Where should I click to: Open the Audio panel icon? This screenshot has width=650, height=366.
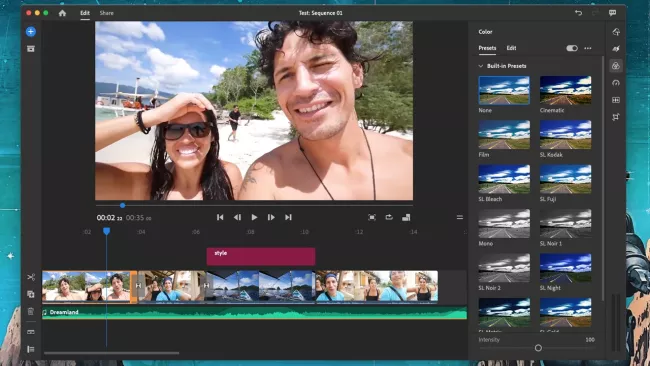(616, 100)
